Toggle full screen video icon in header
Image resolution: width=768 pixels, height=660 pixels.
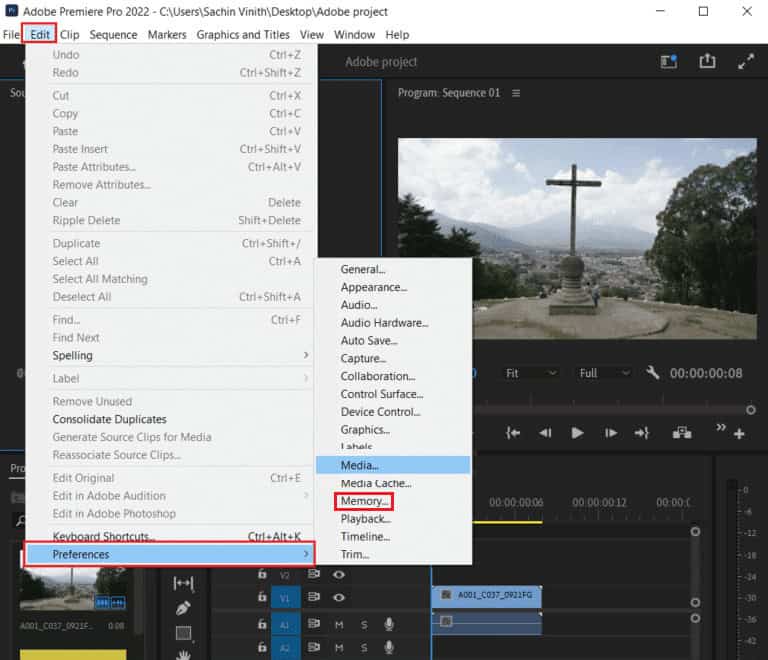point(745,61)
